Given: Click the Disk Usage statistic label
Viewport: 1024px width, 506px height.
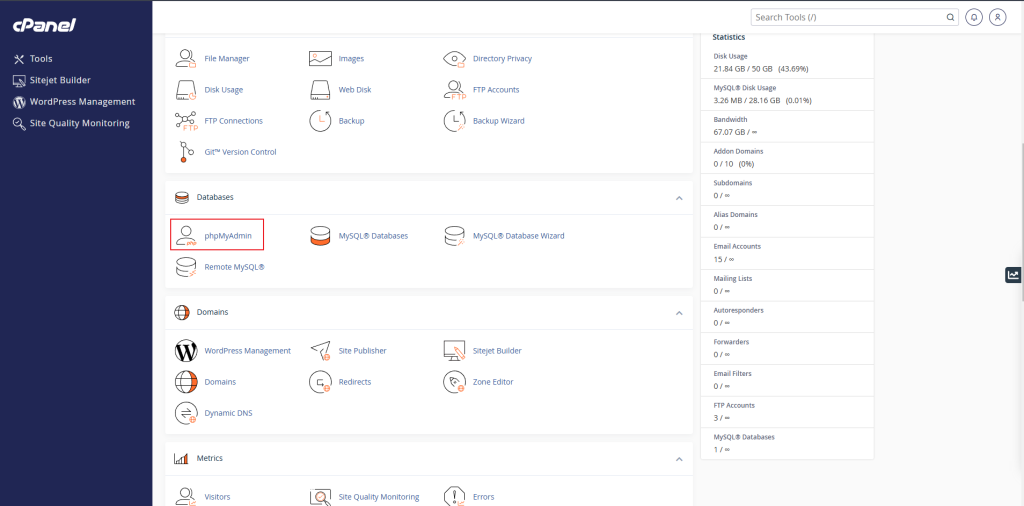Looking at the screenshot, I should [730, 56].
